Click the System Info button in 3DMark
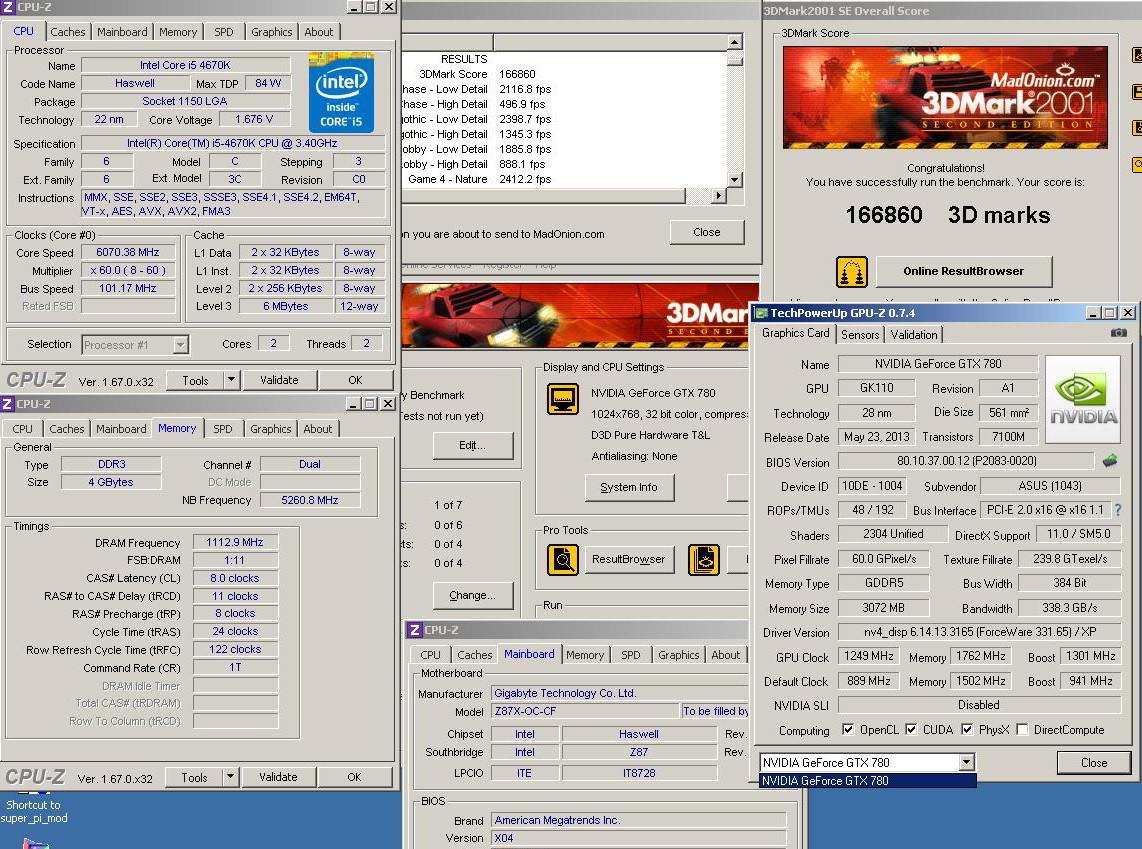This screenshot has width=1142, height=849. pyautogui.click(x=629, y=487)
